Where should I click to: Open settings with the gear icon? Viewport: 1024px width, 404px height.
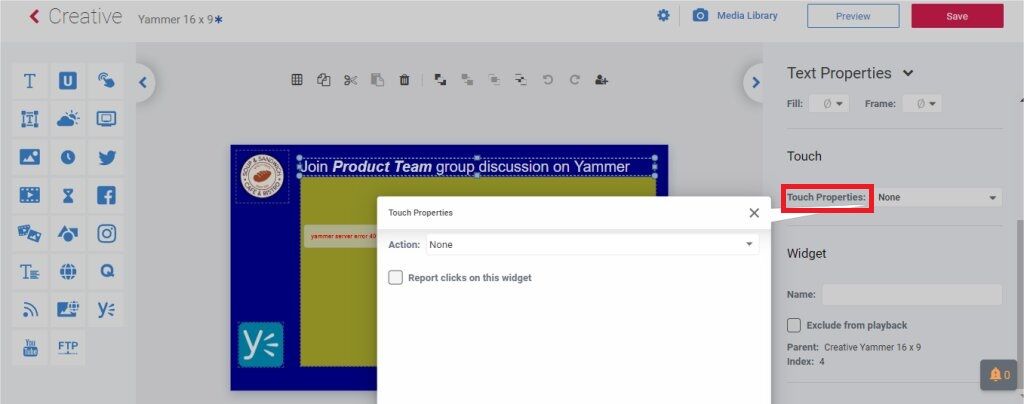(663, 16)
